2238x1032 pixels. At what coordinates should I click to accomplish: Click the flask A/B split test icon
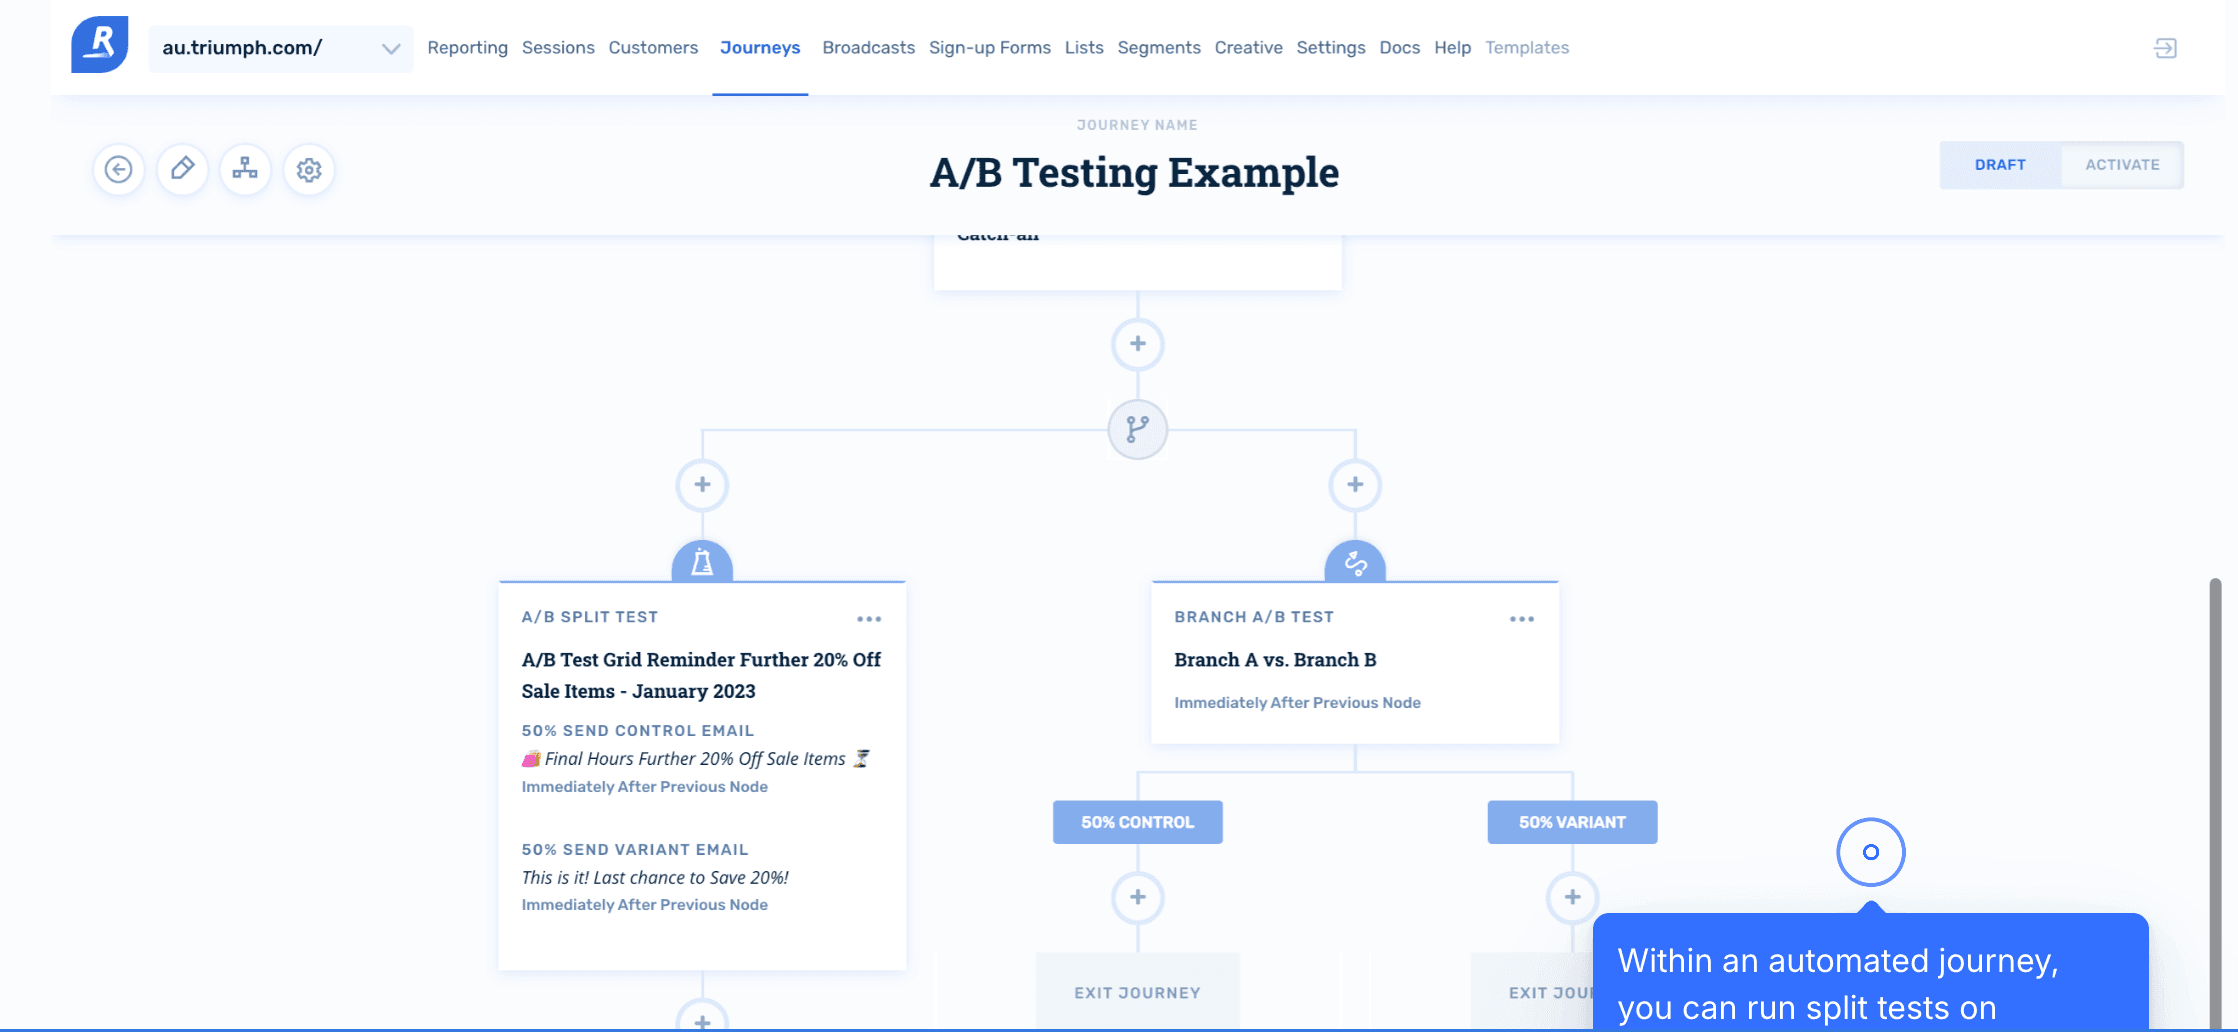702,561
